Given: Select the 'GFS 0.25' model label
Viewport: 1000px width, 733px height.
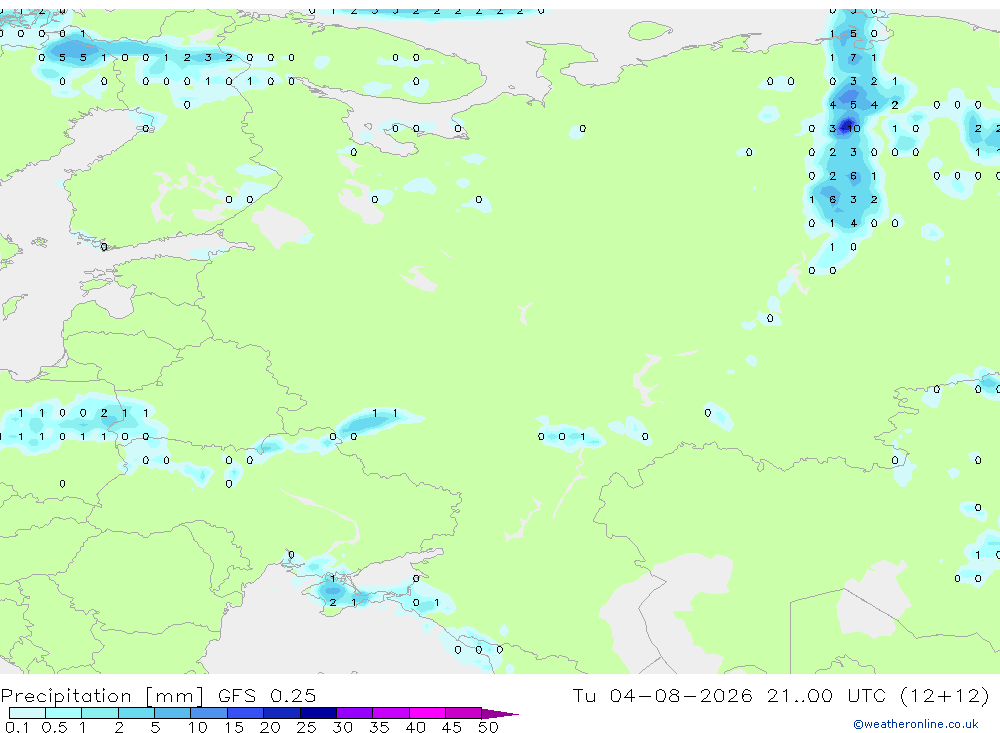Looking at the screenshot, I should 267,695.
